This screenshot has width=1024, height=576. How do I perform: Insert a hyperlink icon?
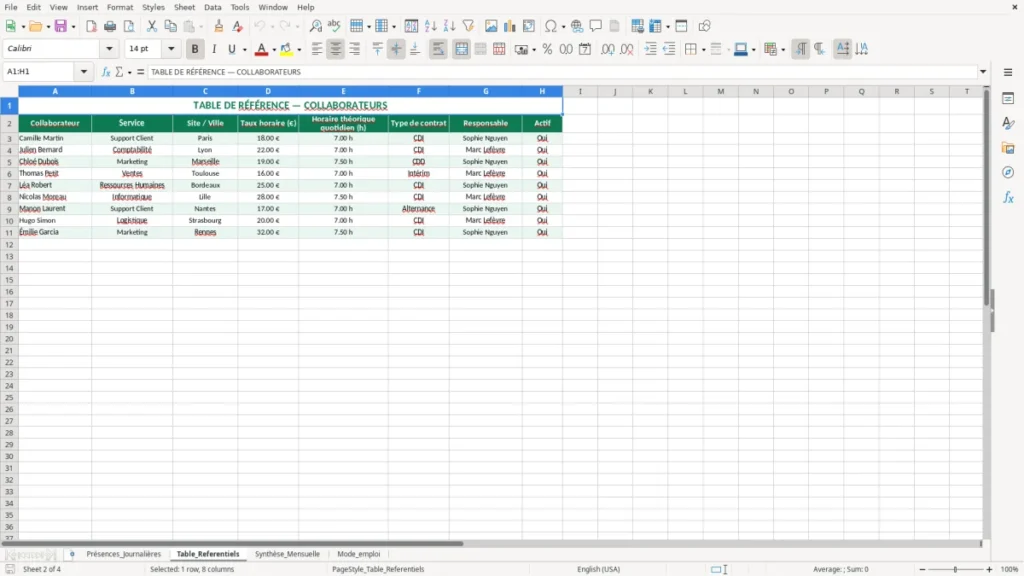pyautogui.click(x=577, y=26)
